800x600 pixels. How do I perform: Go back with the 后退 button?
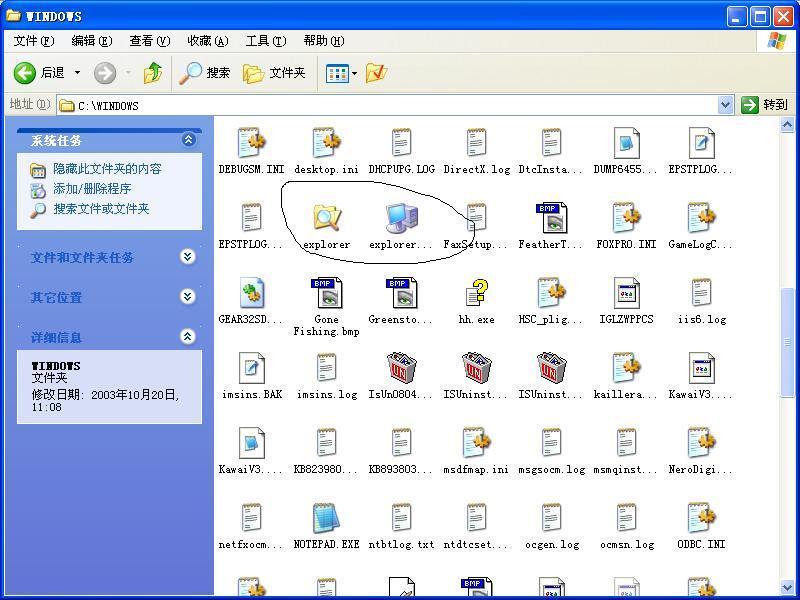pos(40,73)
